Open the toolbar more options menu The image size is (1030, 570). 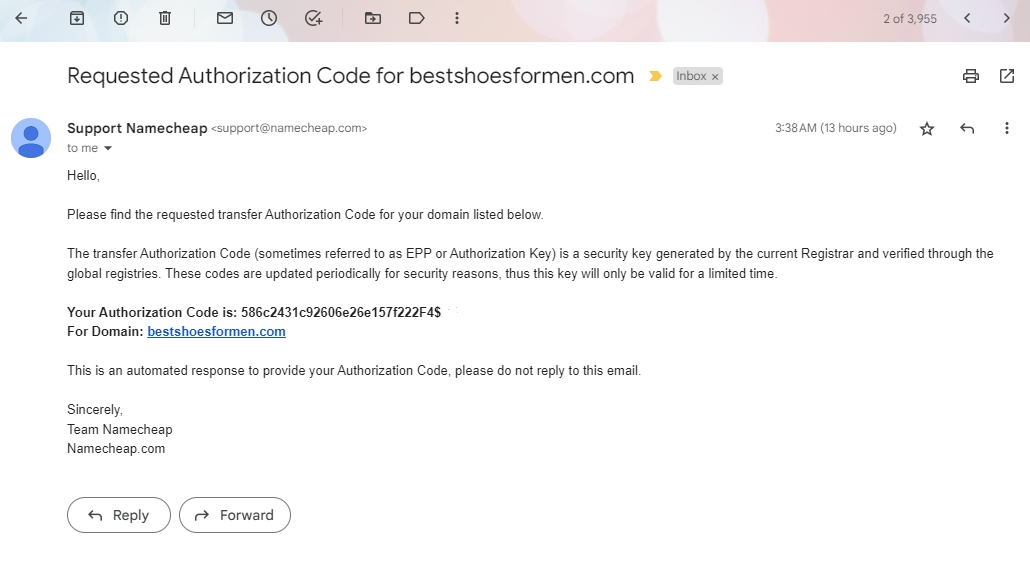457,18
